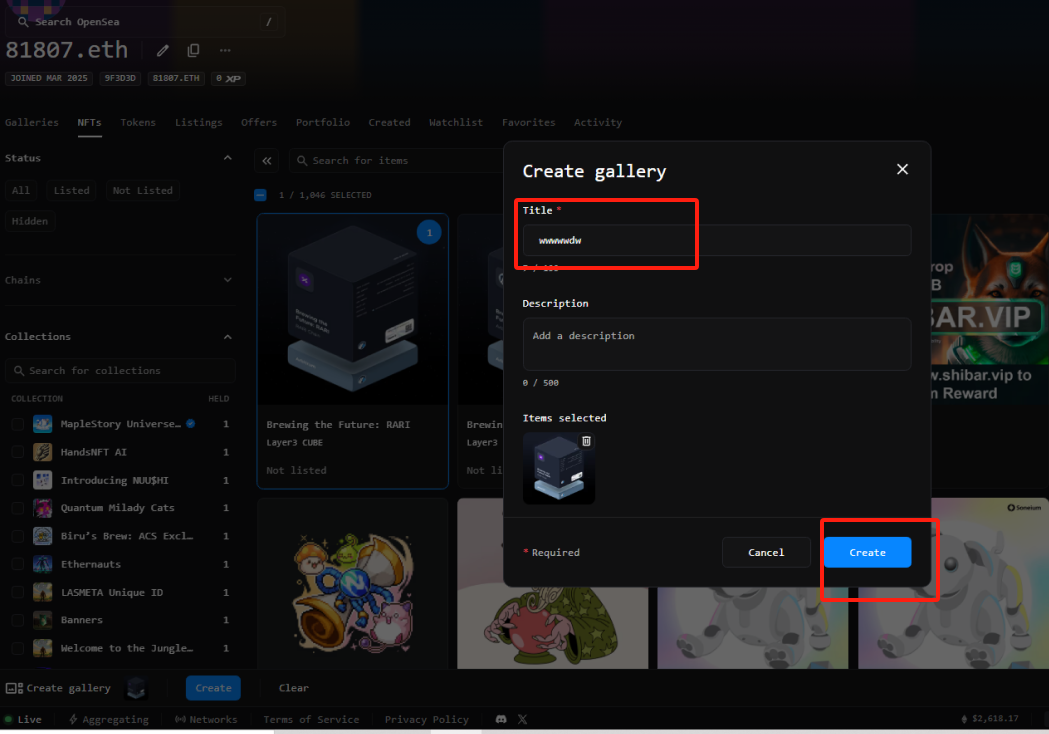
Task: Close the Create gallery dialog
Action: [902, 169]
